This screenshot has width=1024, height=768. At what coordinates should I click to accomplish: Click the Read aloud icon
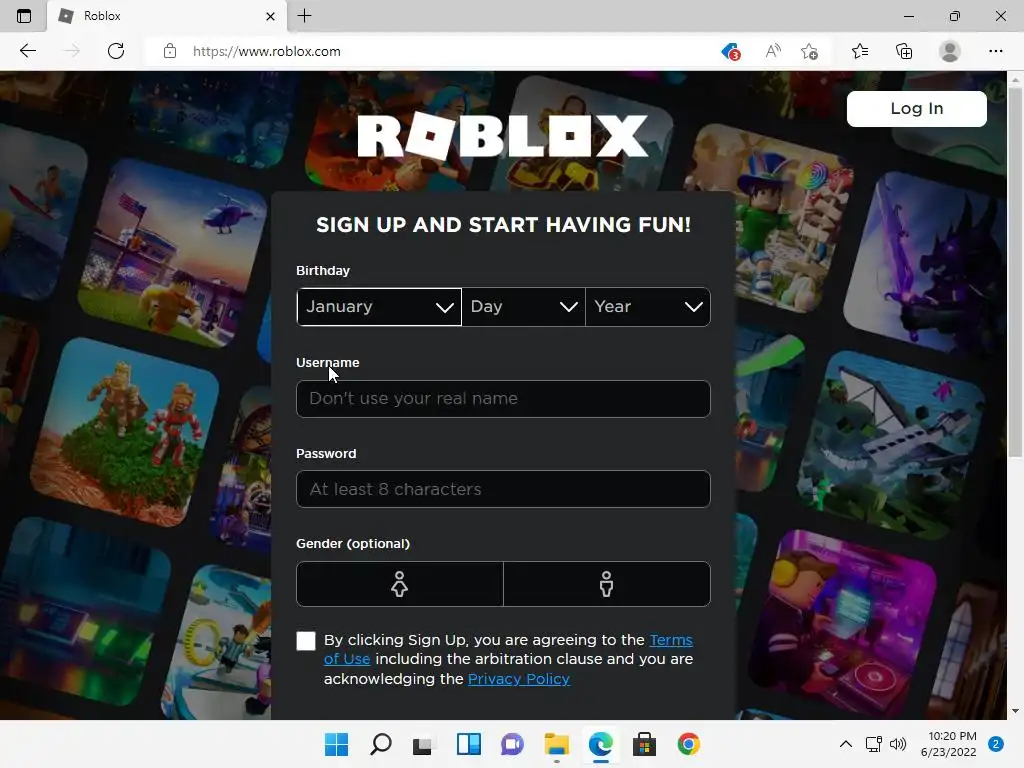tap(773, 51)
